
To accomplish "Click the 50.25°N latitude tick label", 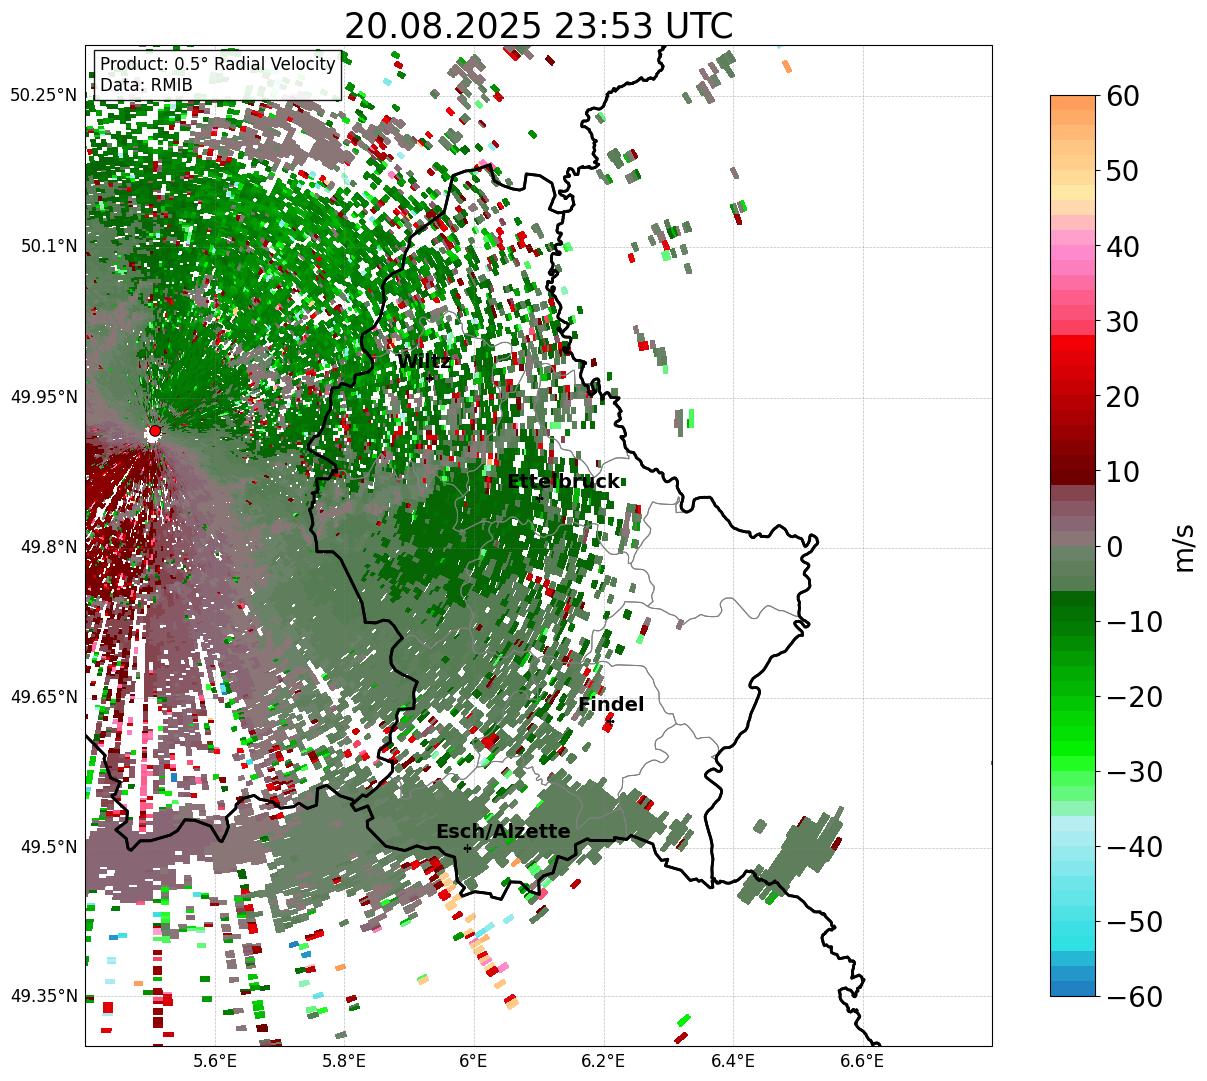I will tap(43, 96).
